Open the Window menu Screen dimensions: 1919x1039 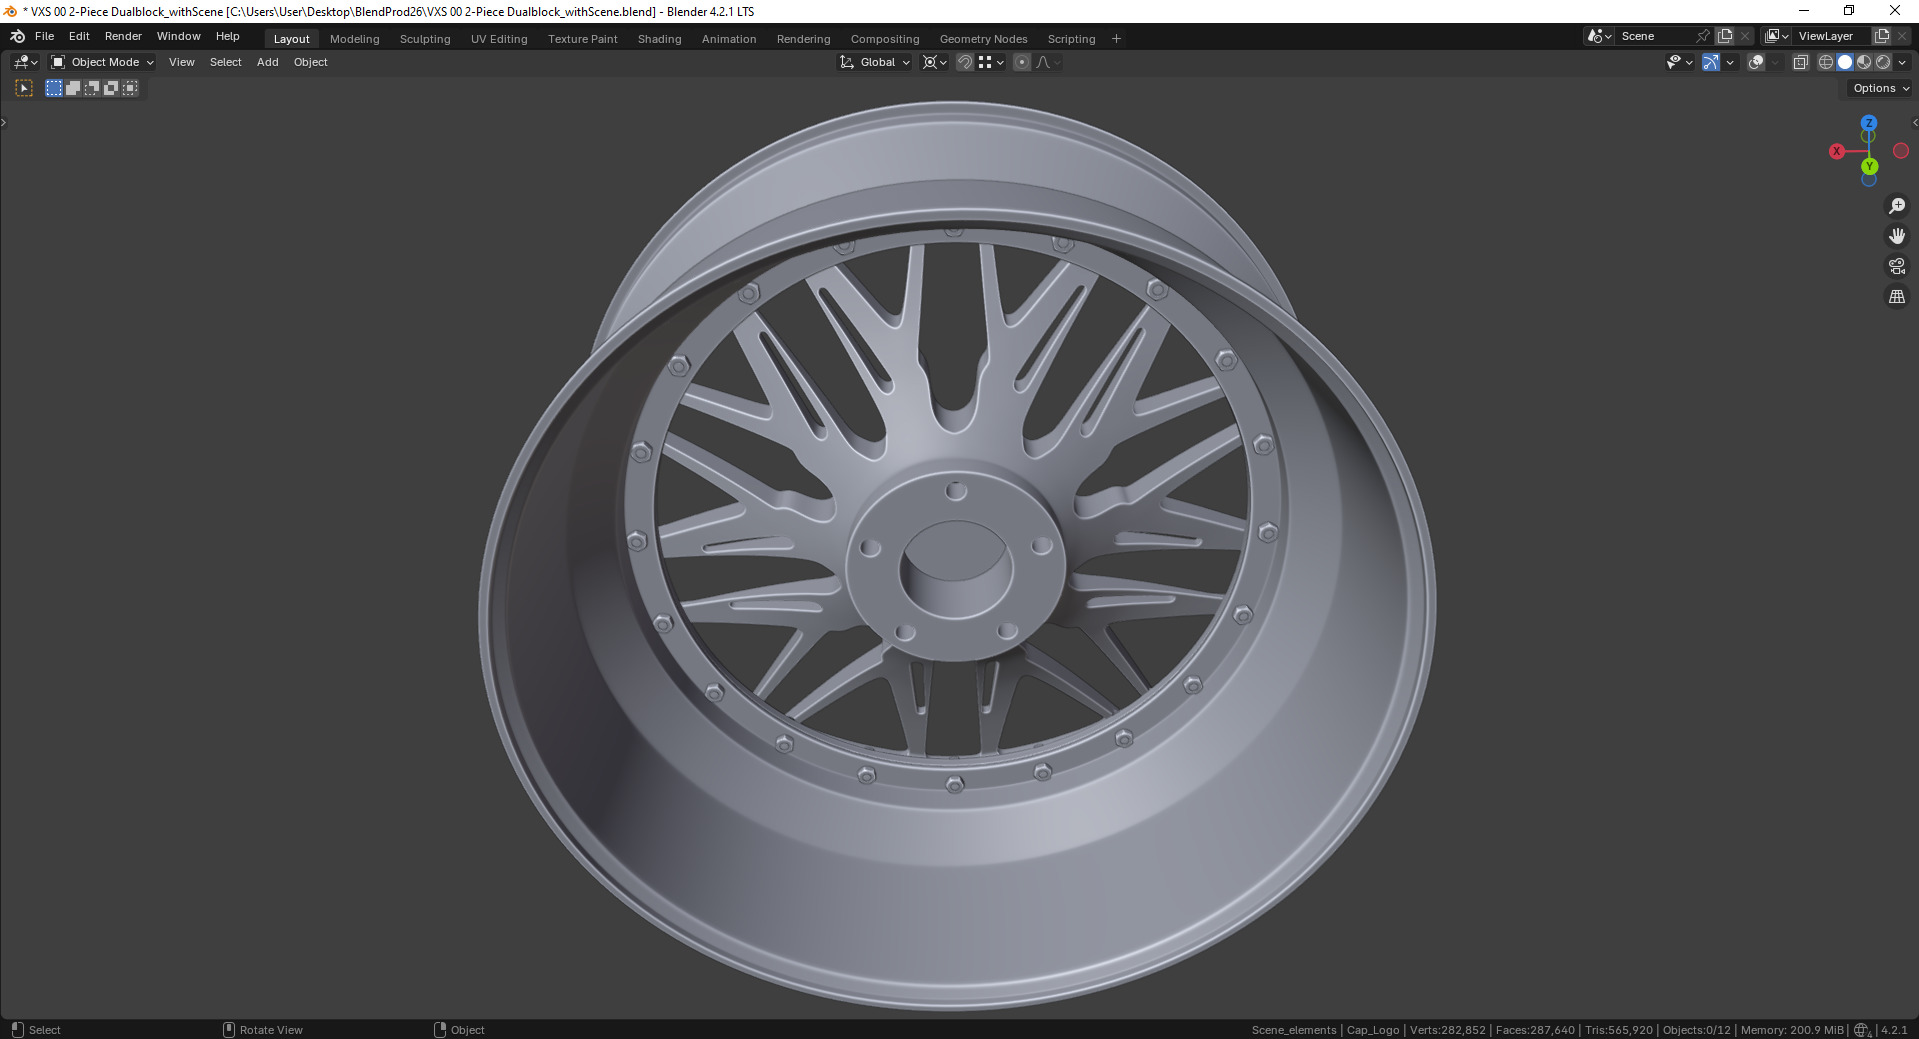[x=178, y=36]
